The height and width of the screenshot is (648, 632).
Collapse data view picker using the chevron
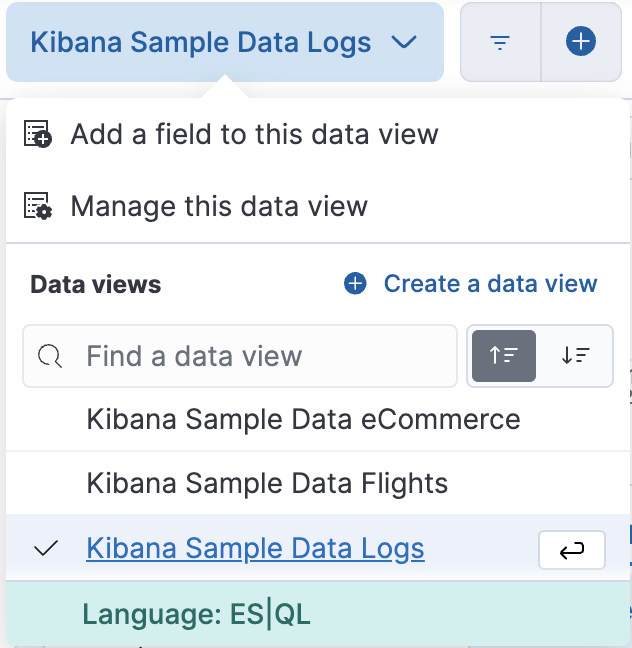pos(404,43)
